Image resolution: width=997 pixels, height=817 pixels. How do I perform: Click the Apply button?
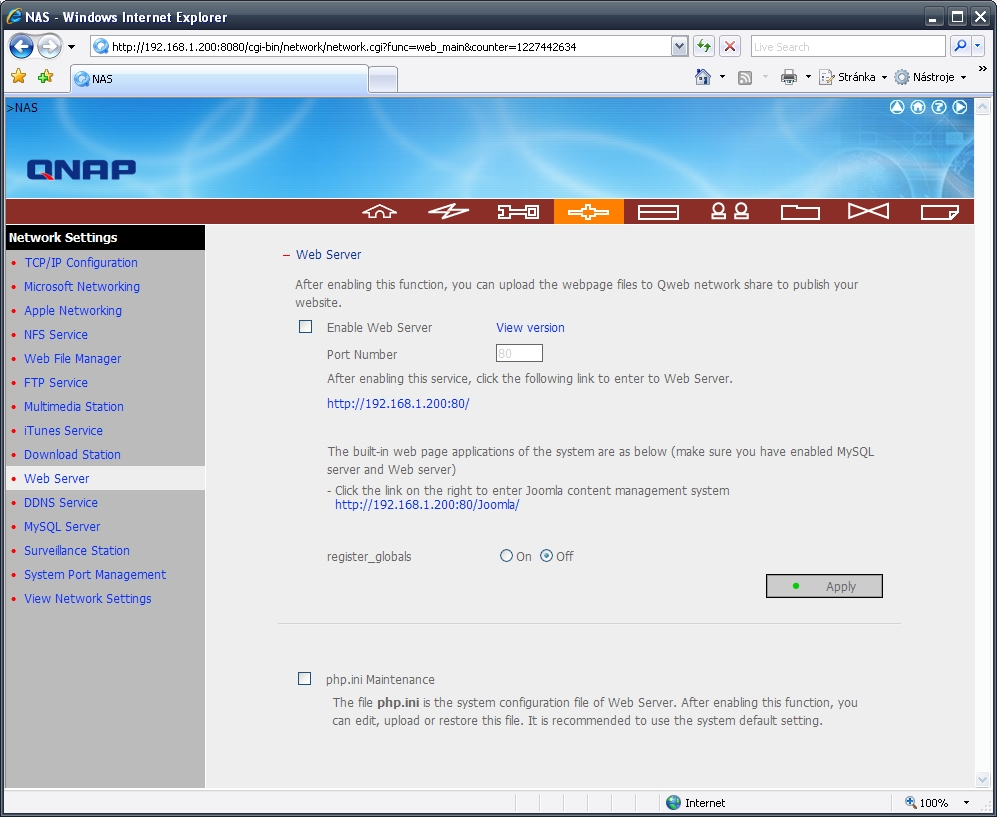pyautogui.click(x=824, y=586)
